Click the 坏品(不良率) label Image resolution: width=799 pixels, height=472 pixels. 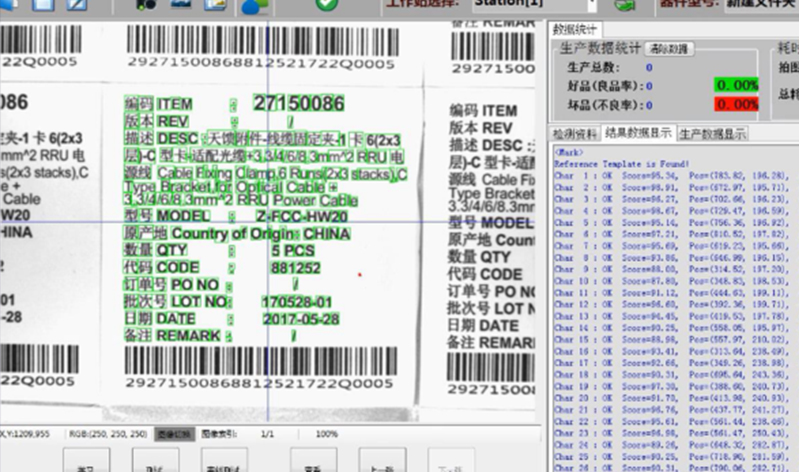tap(605, 105)
